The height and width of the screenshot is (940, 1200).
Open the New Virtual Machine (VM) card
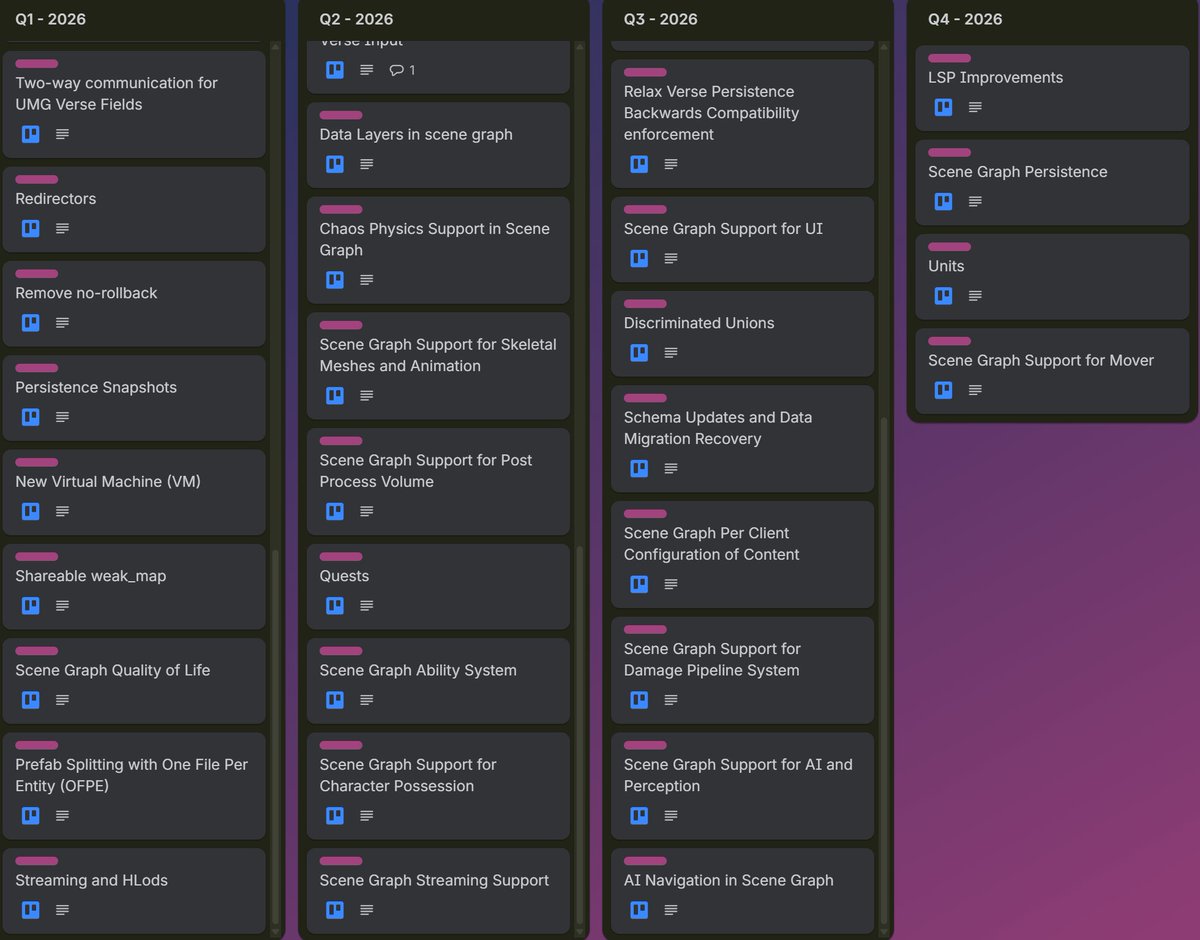pos(134,492)
